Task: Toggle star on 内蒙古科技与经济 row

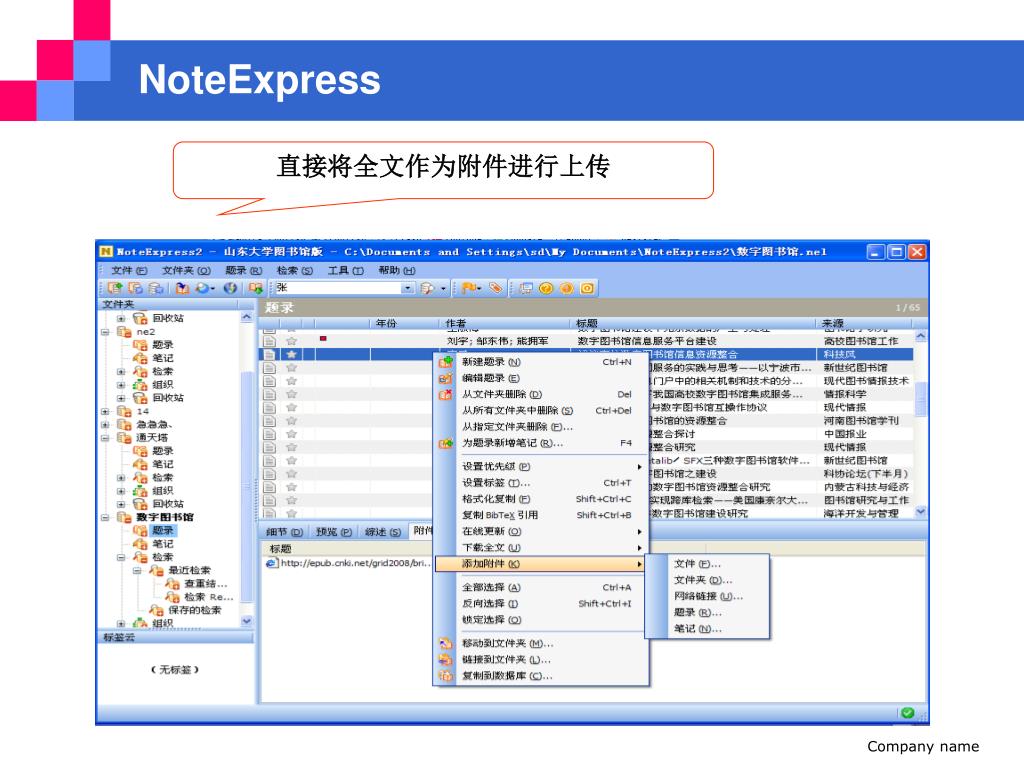Action: click(291, 487)
